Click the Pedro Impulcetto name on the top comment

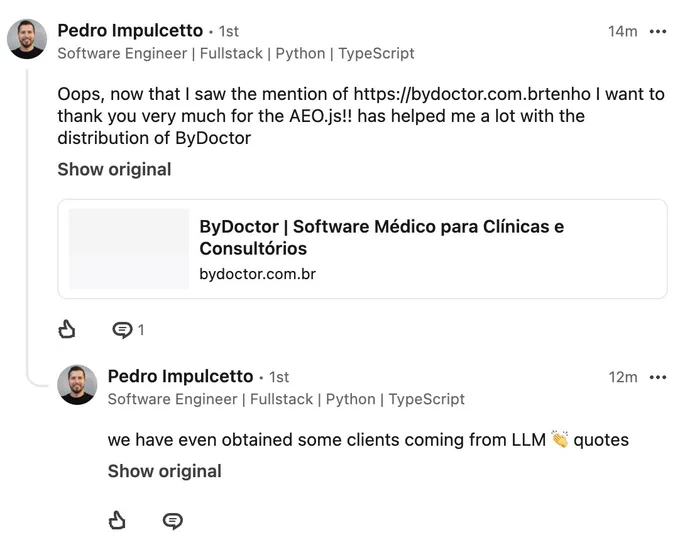[x=130, y=31]
